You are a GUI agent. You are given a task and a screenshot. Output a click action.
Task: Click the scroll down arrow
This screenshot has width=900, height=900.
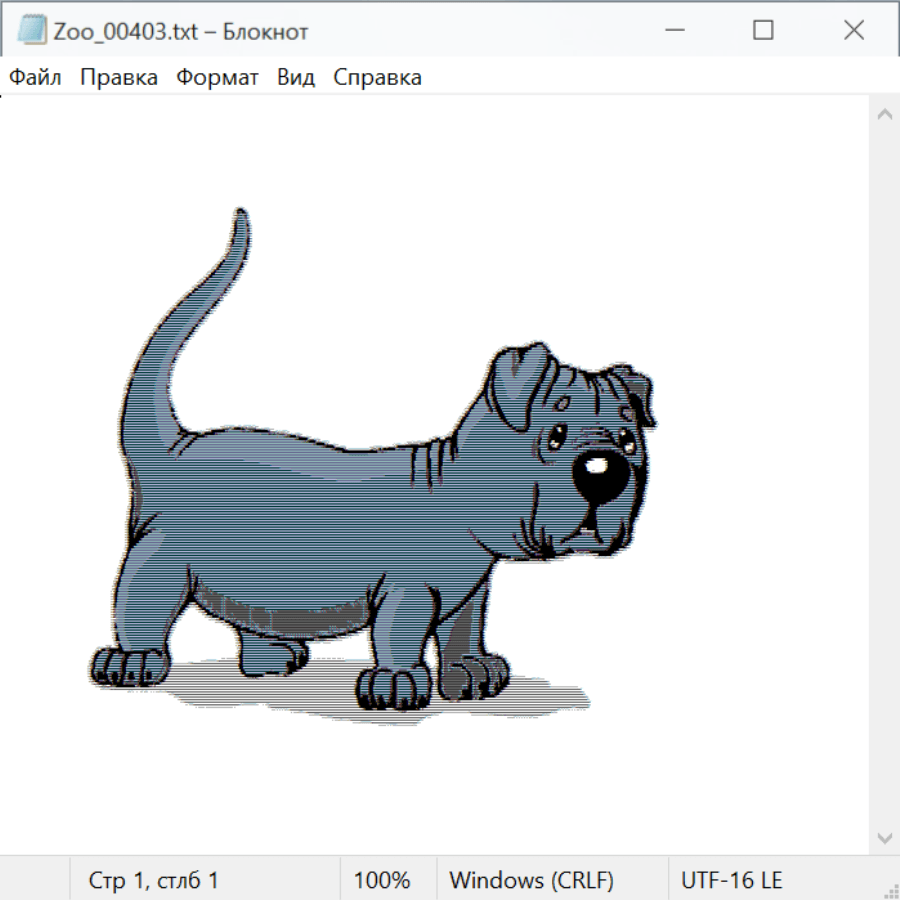[x=884, y=837]
